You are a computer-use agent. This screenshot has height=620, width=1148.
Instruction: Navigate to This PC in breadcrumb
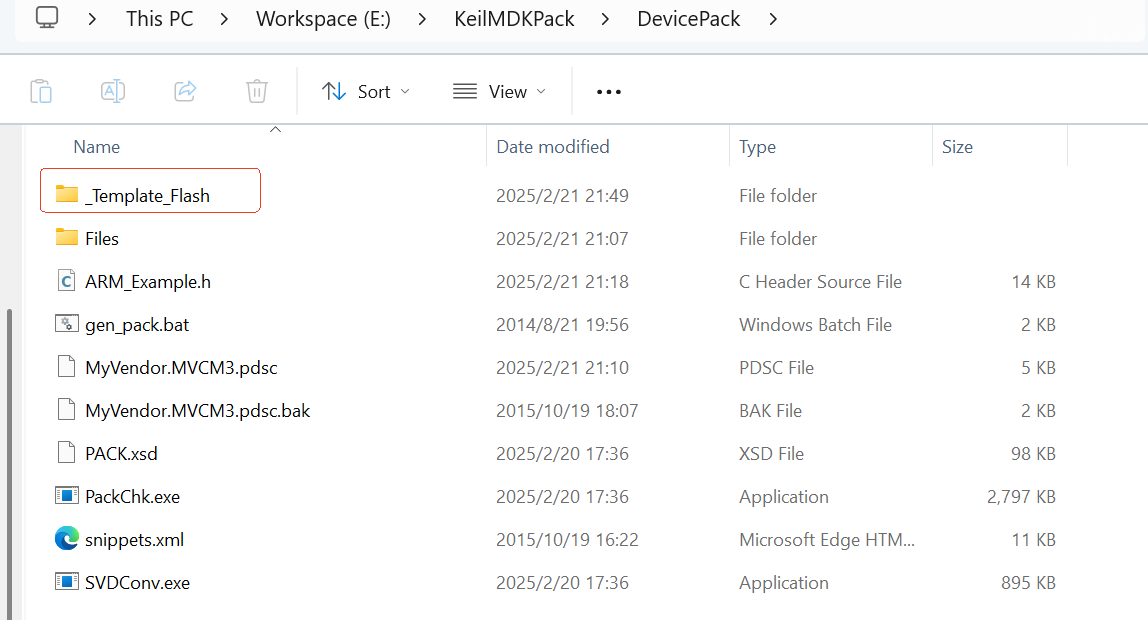[159, 19]
